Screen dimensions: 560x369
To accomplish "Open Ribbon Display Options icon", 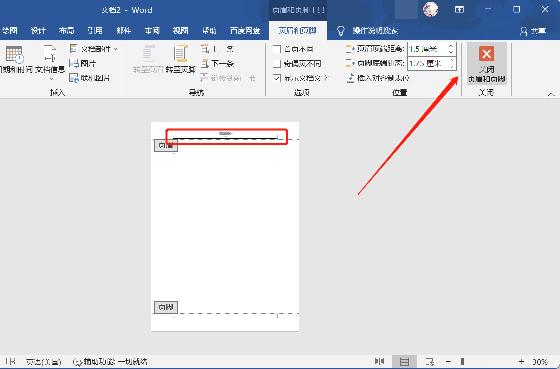I will coord(459,10).
